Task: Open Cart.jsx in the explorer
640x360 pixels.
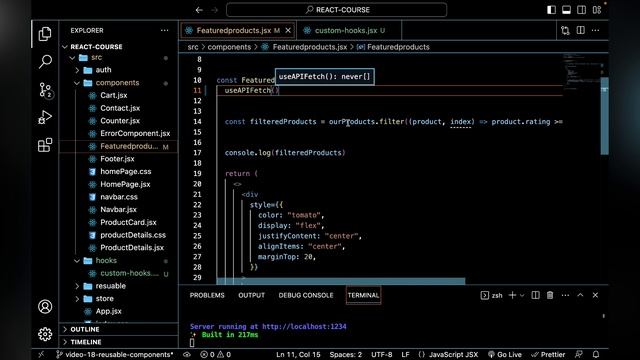Action: (x=114, y=96)
